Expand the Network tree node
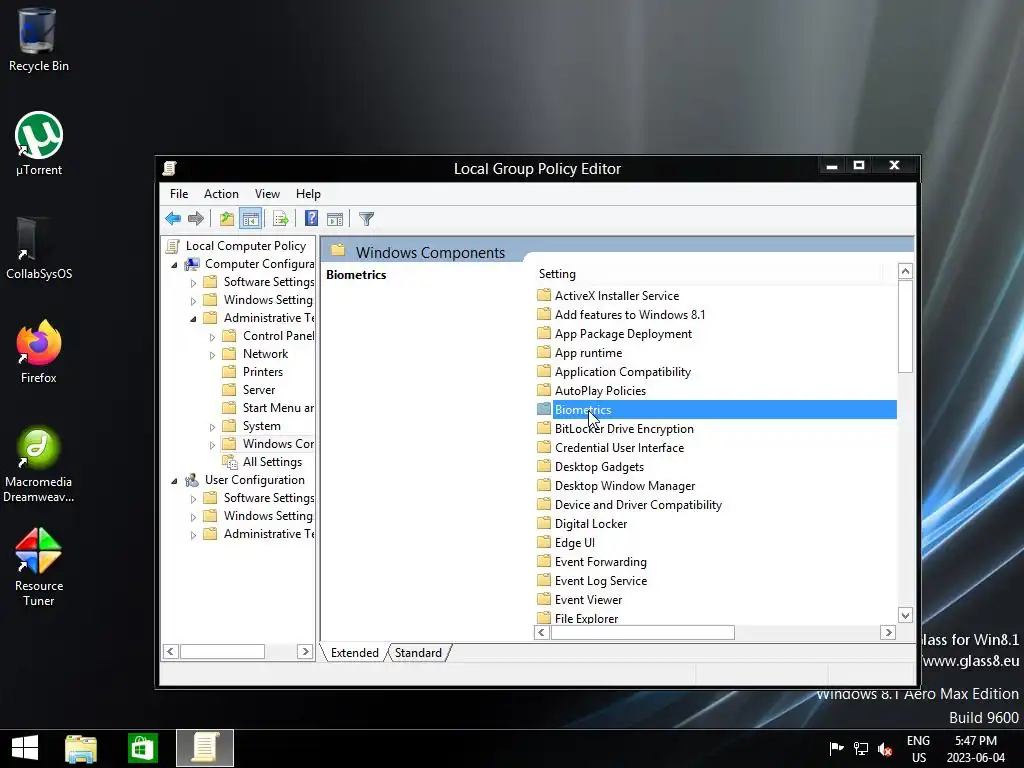 click(x=212, y=355)
